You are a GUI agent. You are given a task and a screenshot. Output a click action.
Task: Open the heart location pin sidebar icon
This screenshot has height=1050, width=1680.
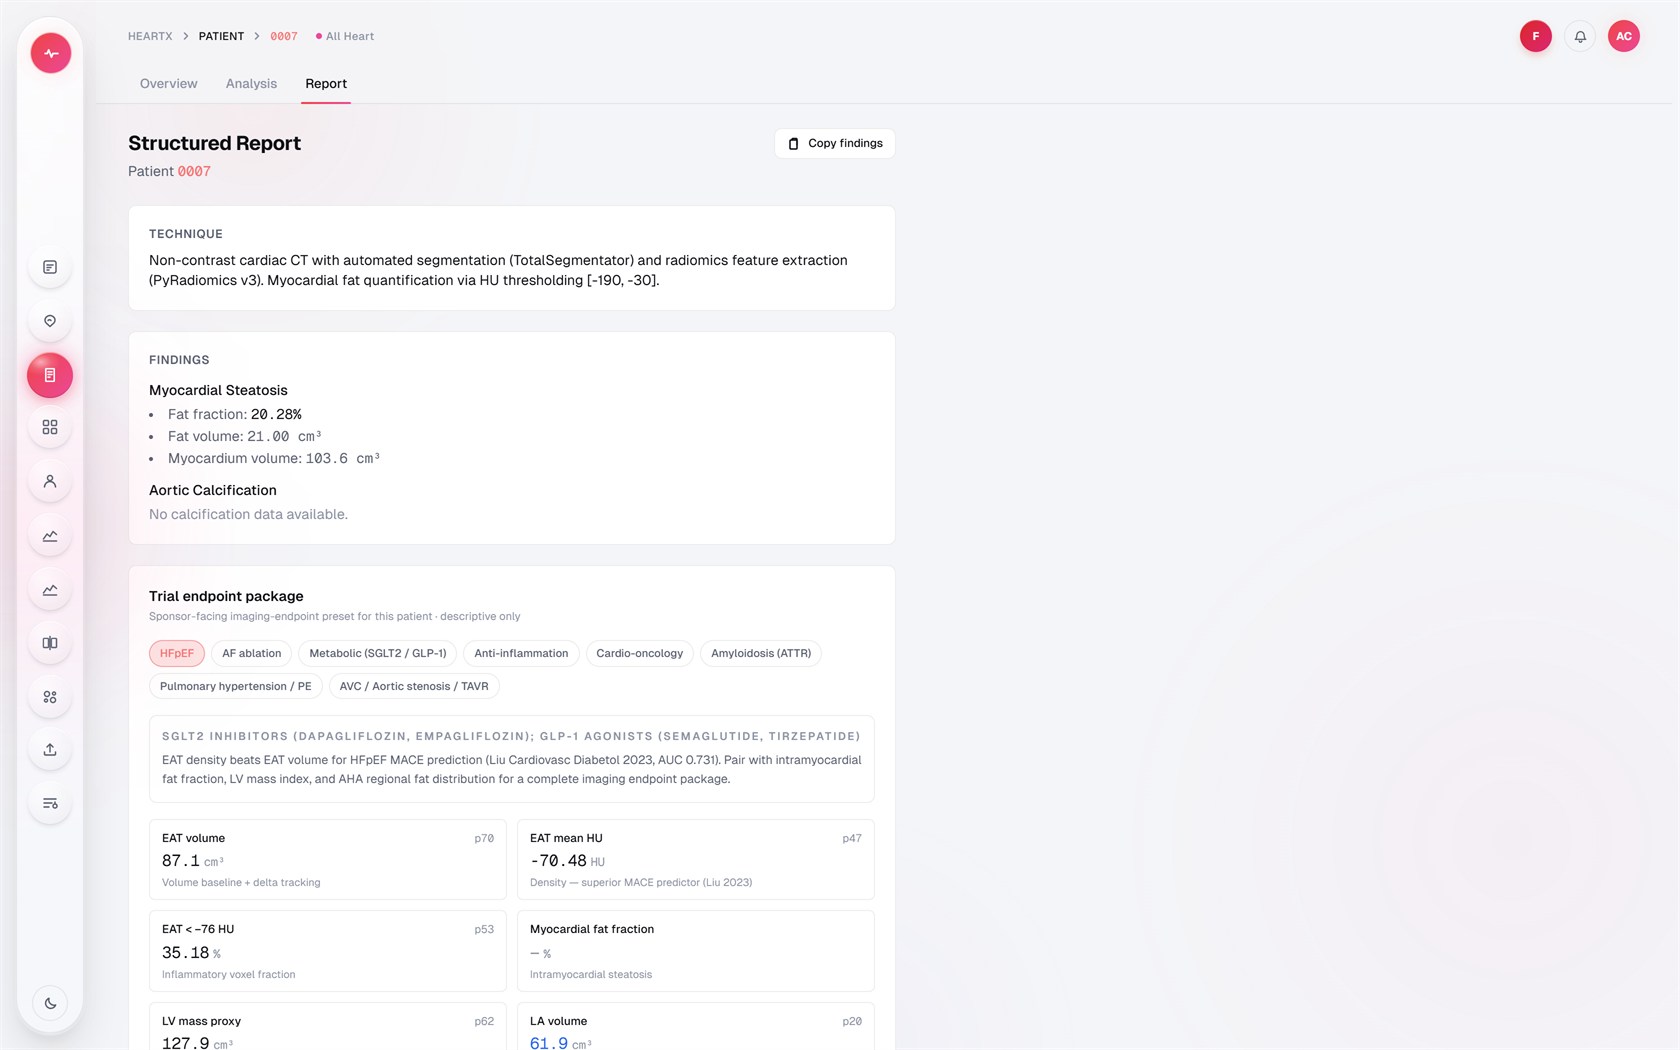(x=50, y=321)
